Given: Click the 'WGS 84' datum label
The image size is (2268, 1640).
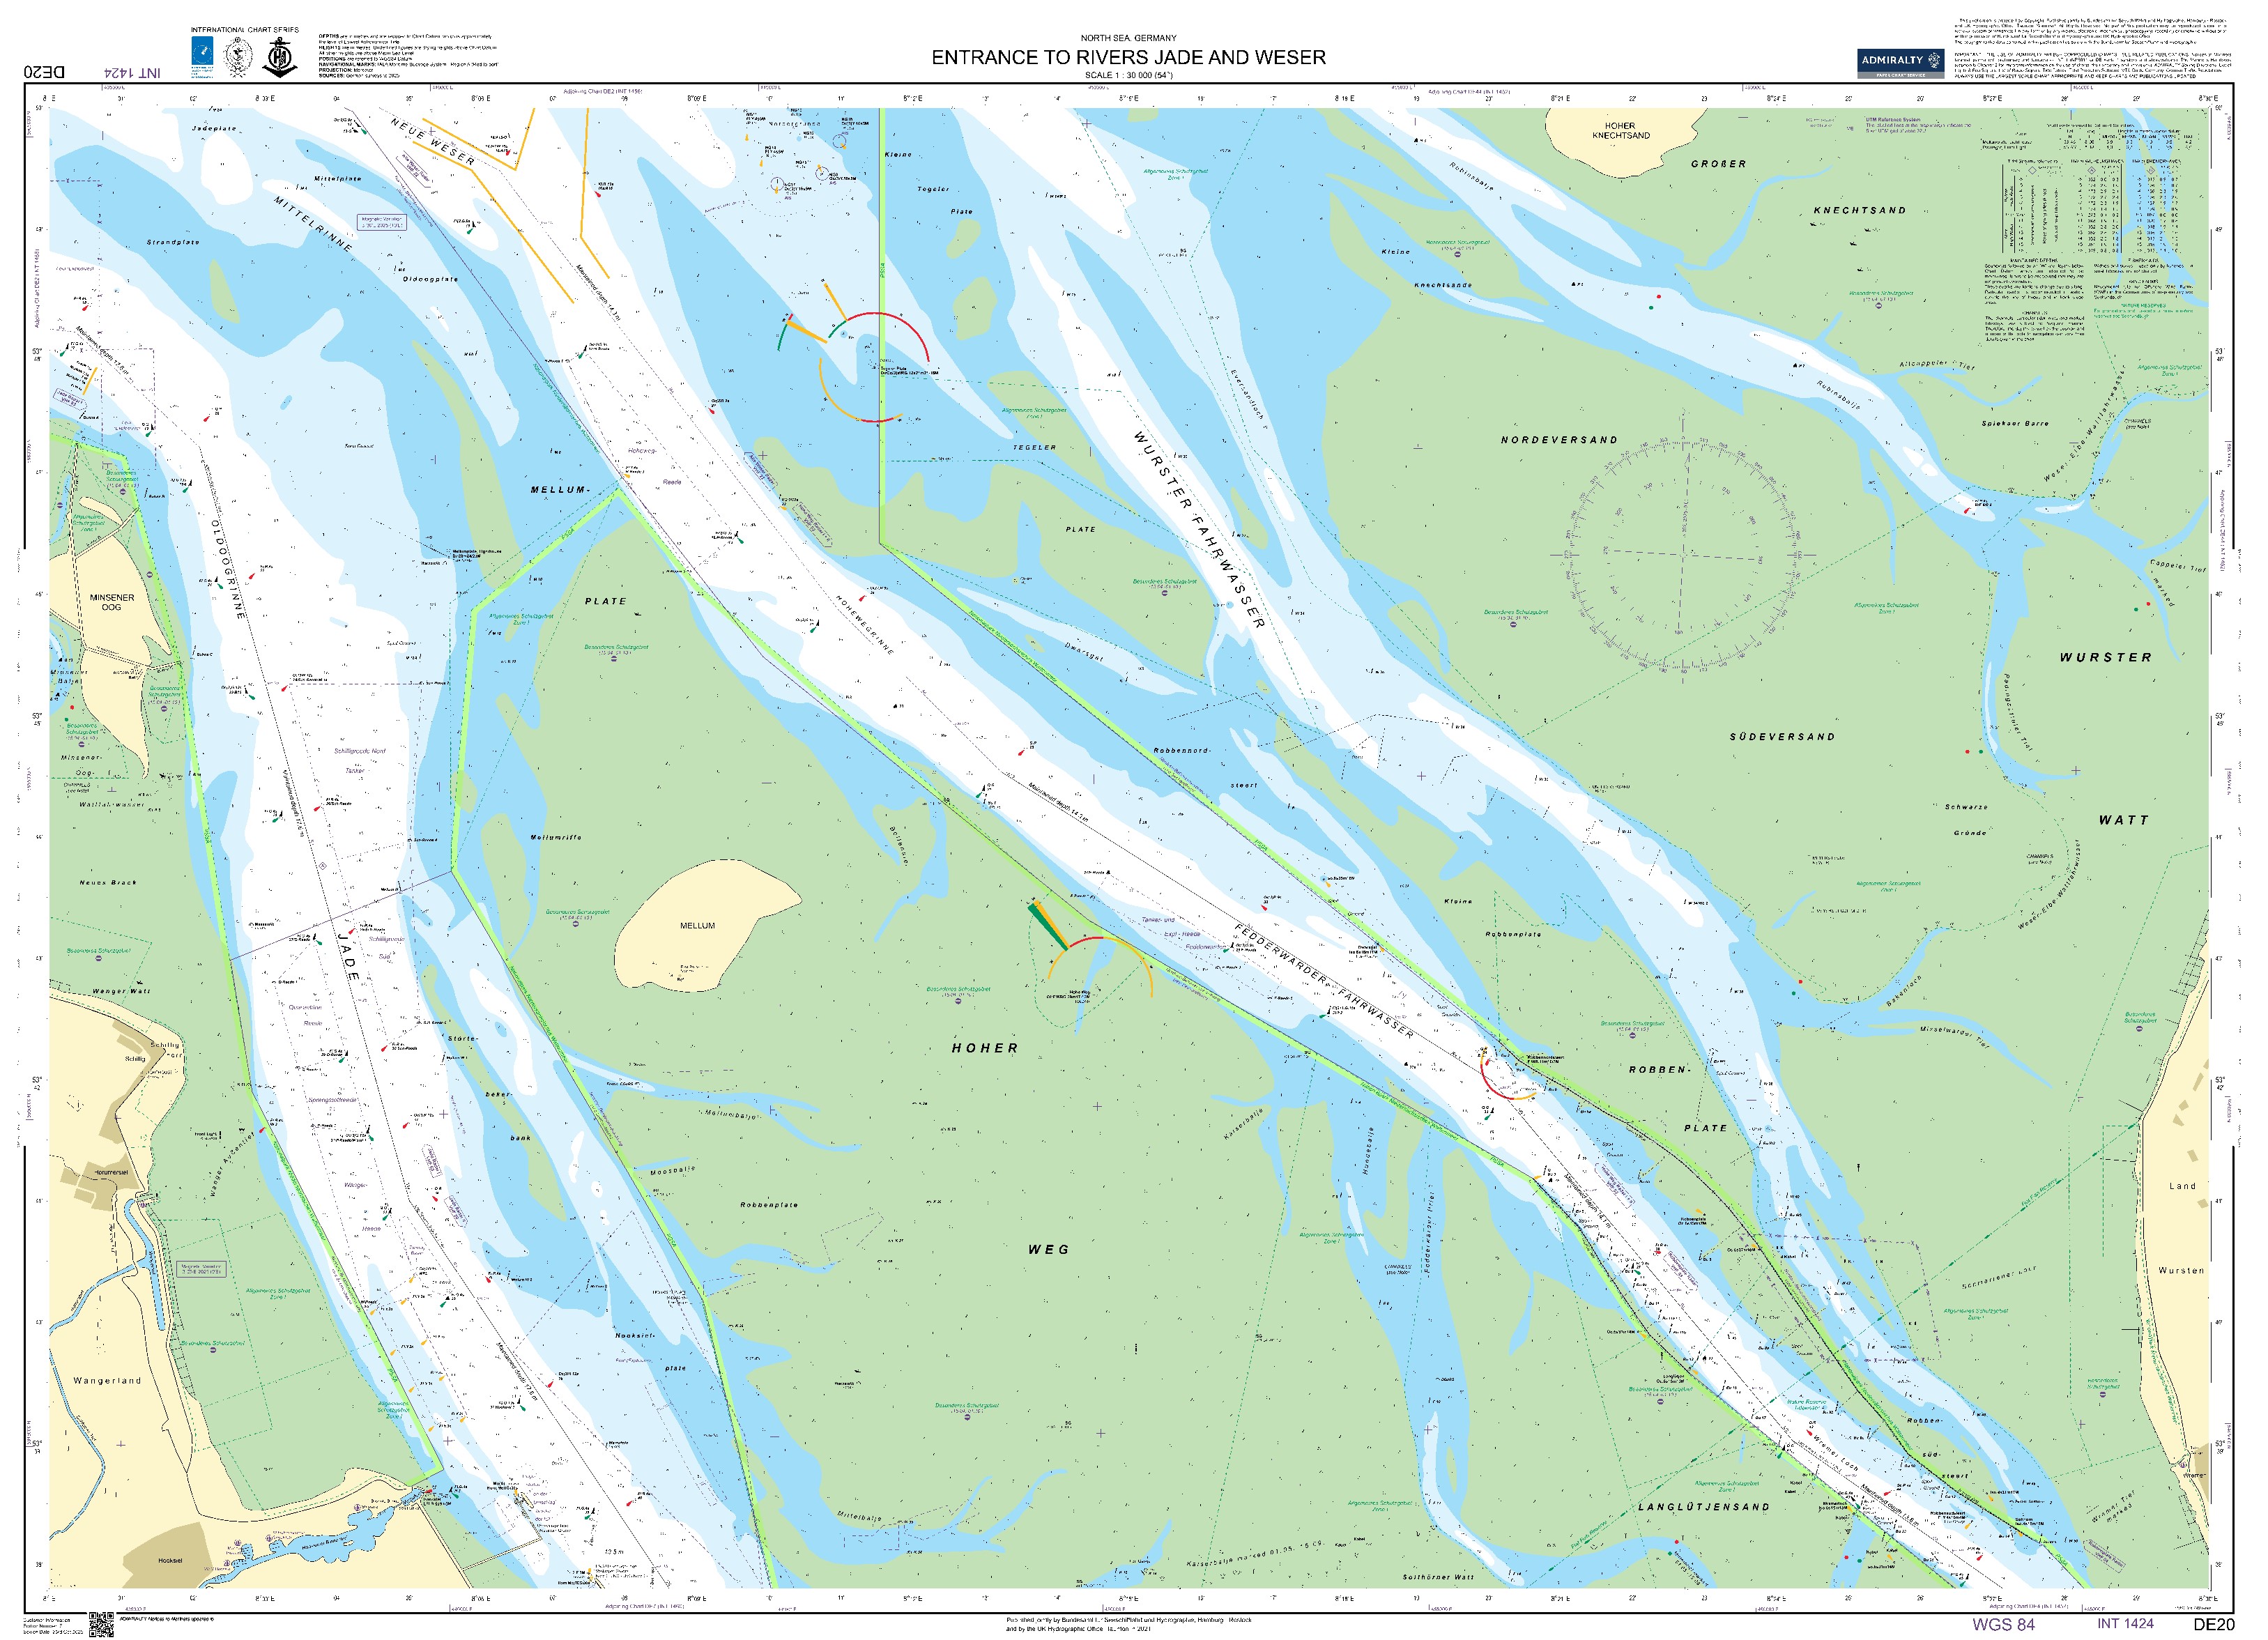Looking at the screenshot, I should tap(2003, 1625).
